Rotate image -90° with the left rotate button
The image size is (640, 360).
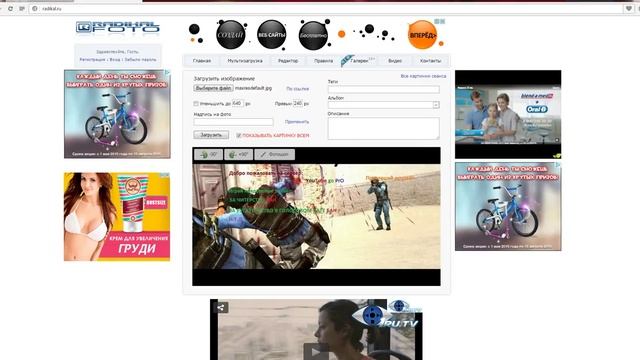[x=209, y=154]
